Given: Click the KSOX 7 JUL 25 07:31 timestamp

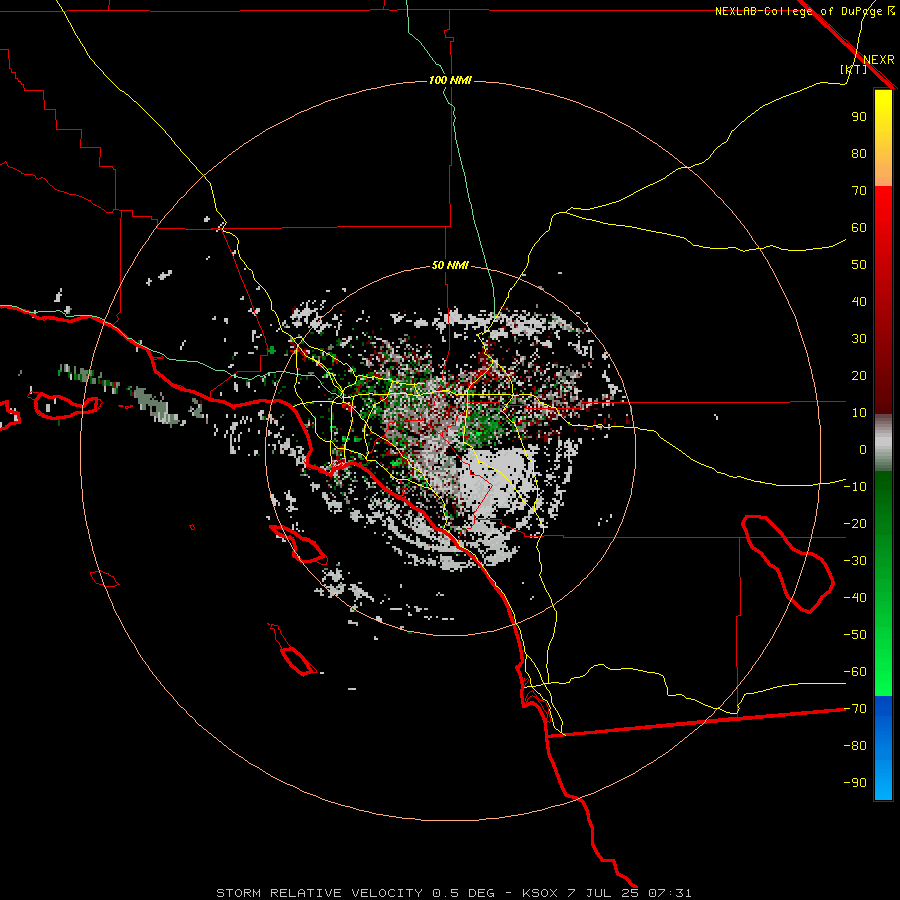Looking at the screenshot, I should (607, 893).
